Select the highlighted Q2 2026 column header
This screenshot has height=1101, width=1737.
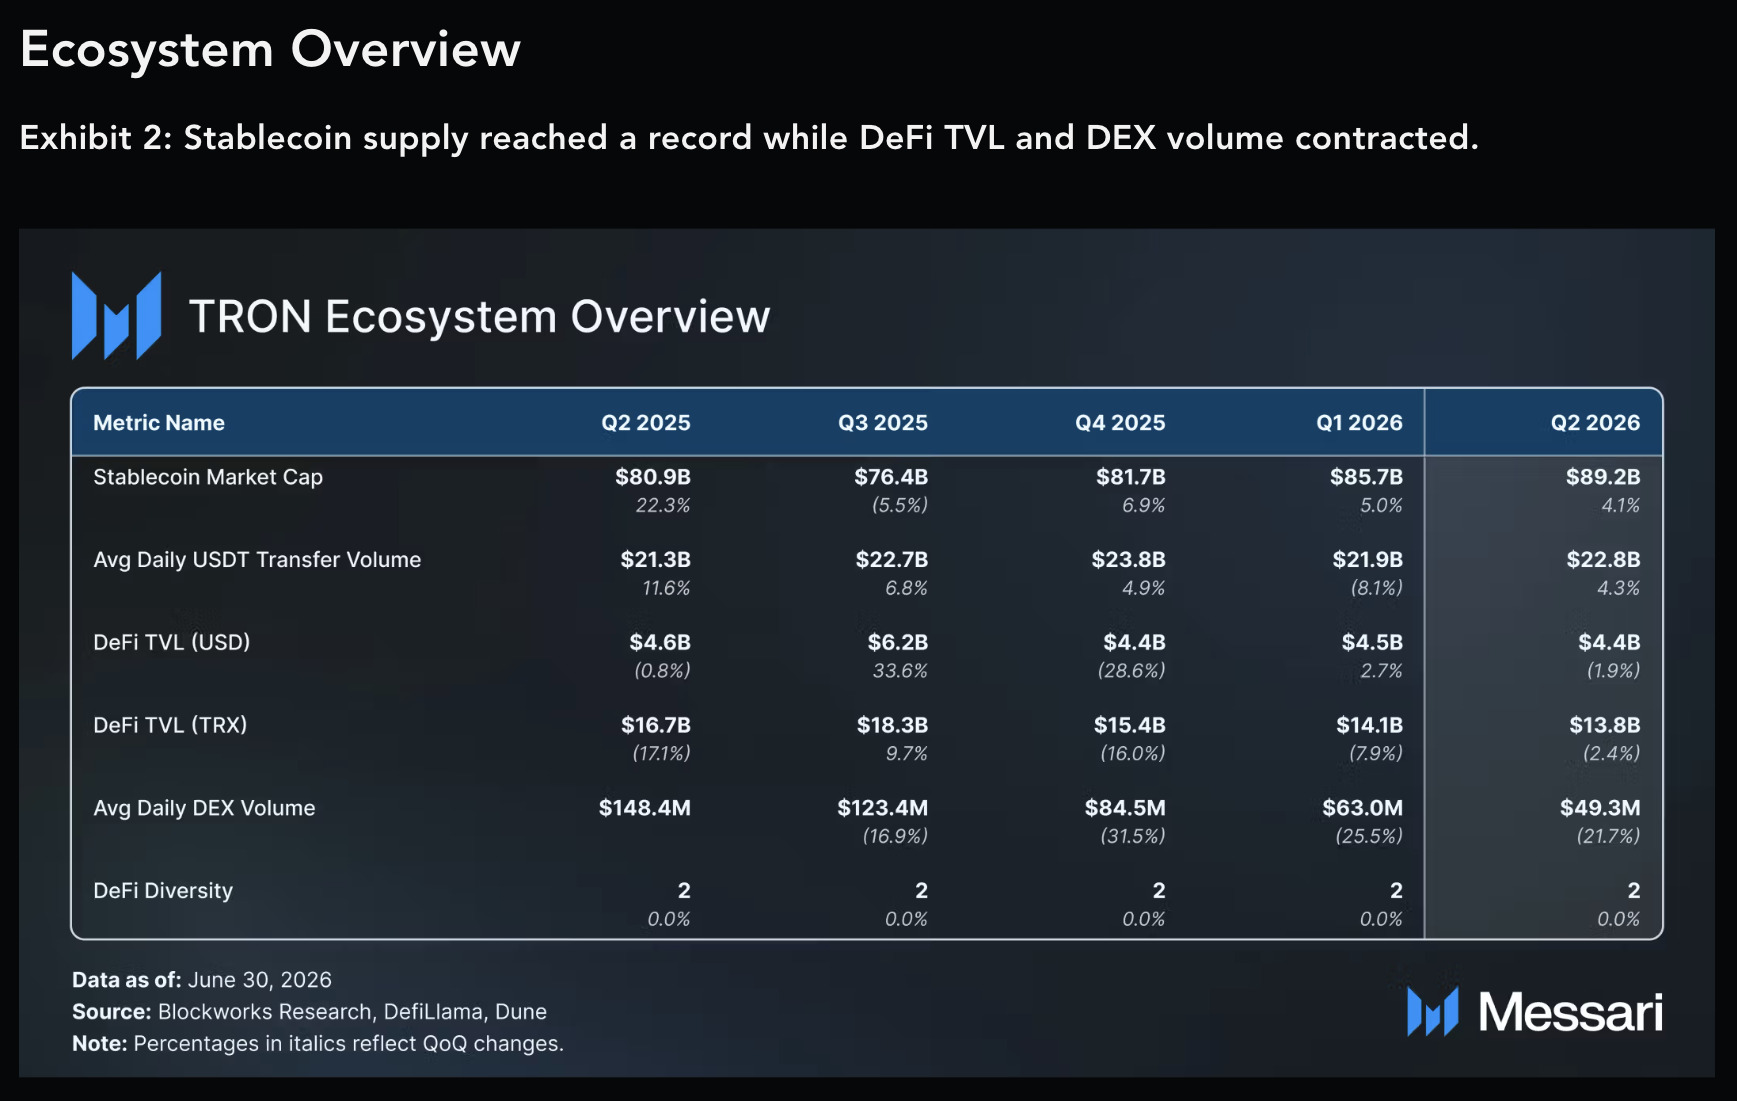click(x=1595, y=423)
